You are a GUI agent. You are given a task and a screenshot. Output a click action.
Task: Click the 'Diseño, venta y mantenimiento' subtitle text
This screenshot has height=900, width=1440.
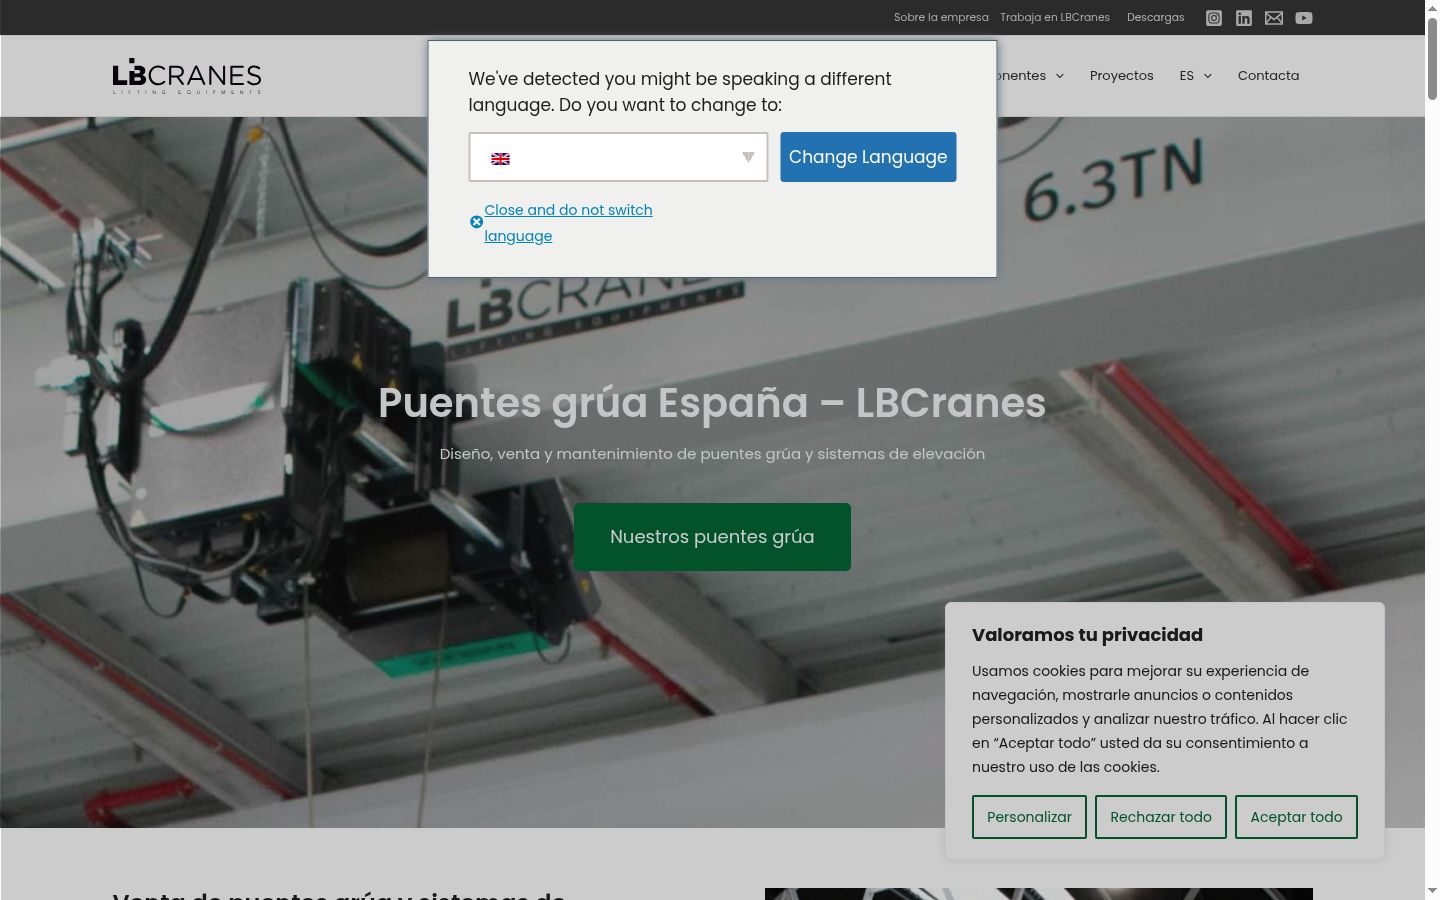[x=712, y=454]
